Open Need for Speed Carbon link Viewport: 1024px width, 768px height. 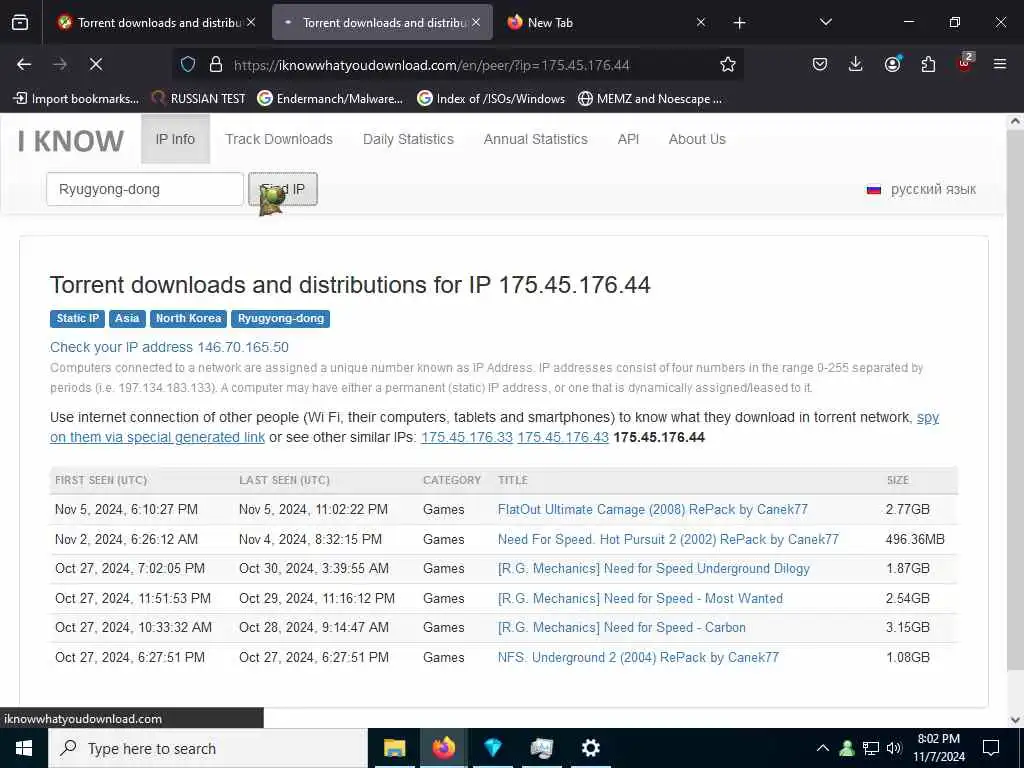point(622,628)
